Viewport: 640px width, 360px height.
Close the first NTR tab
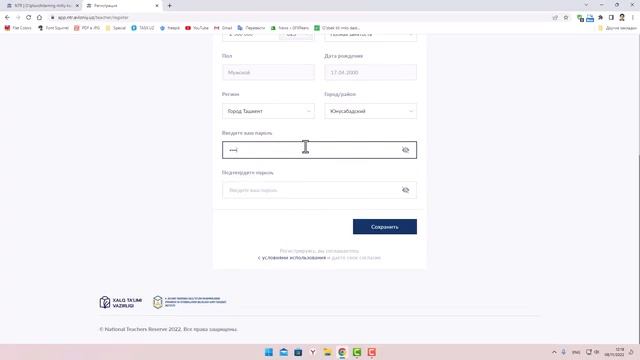point(77,6)
